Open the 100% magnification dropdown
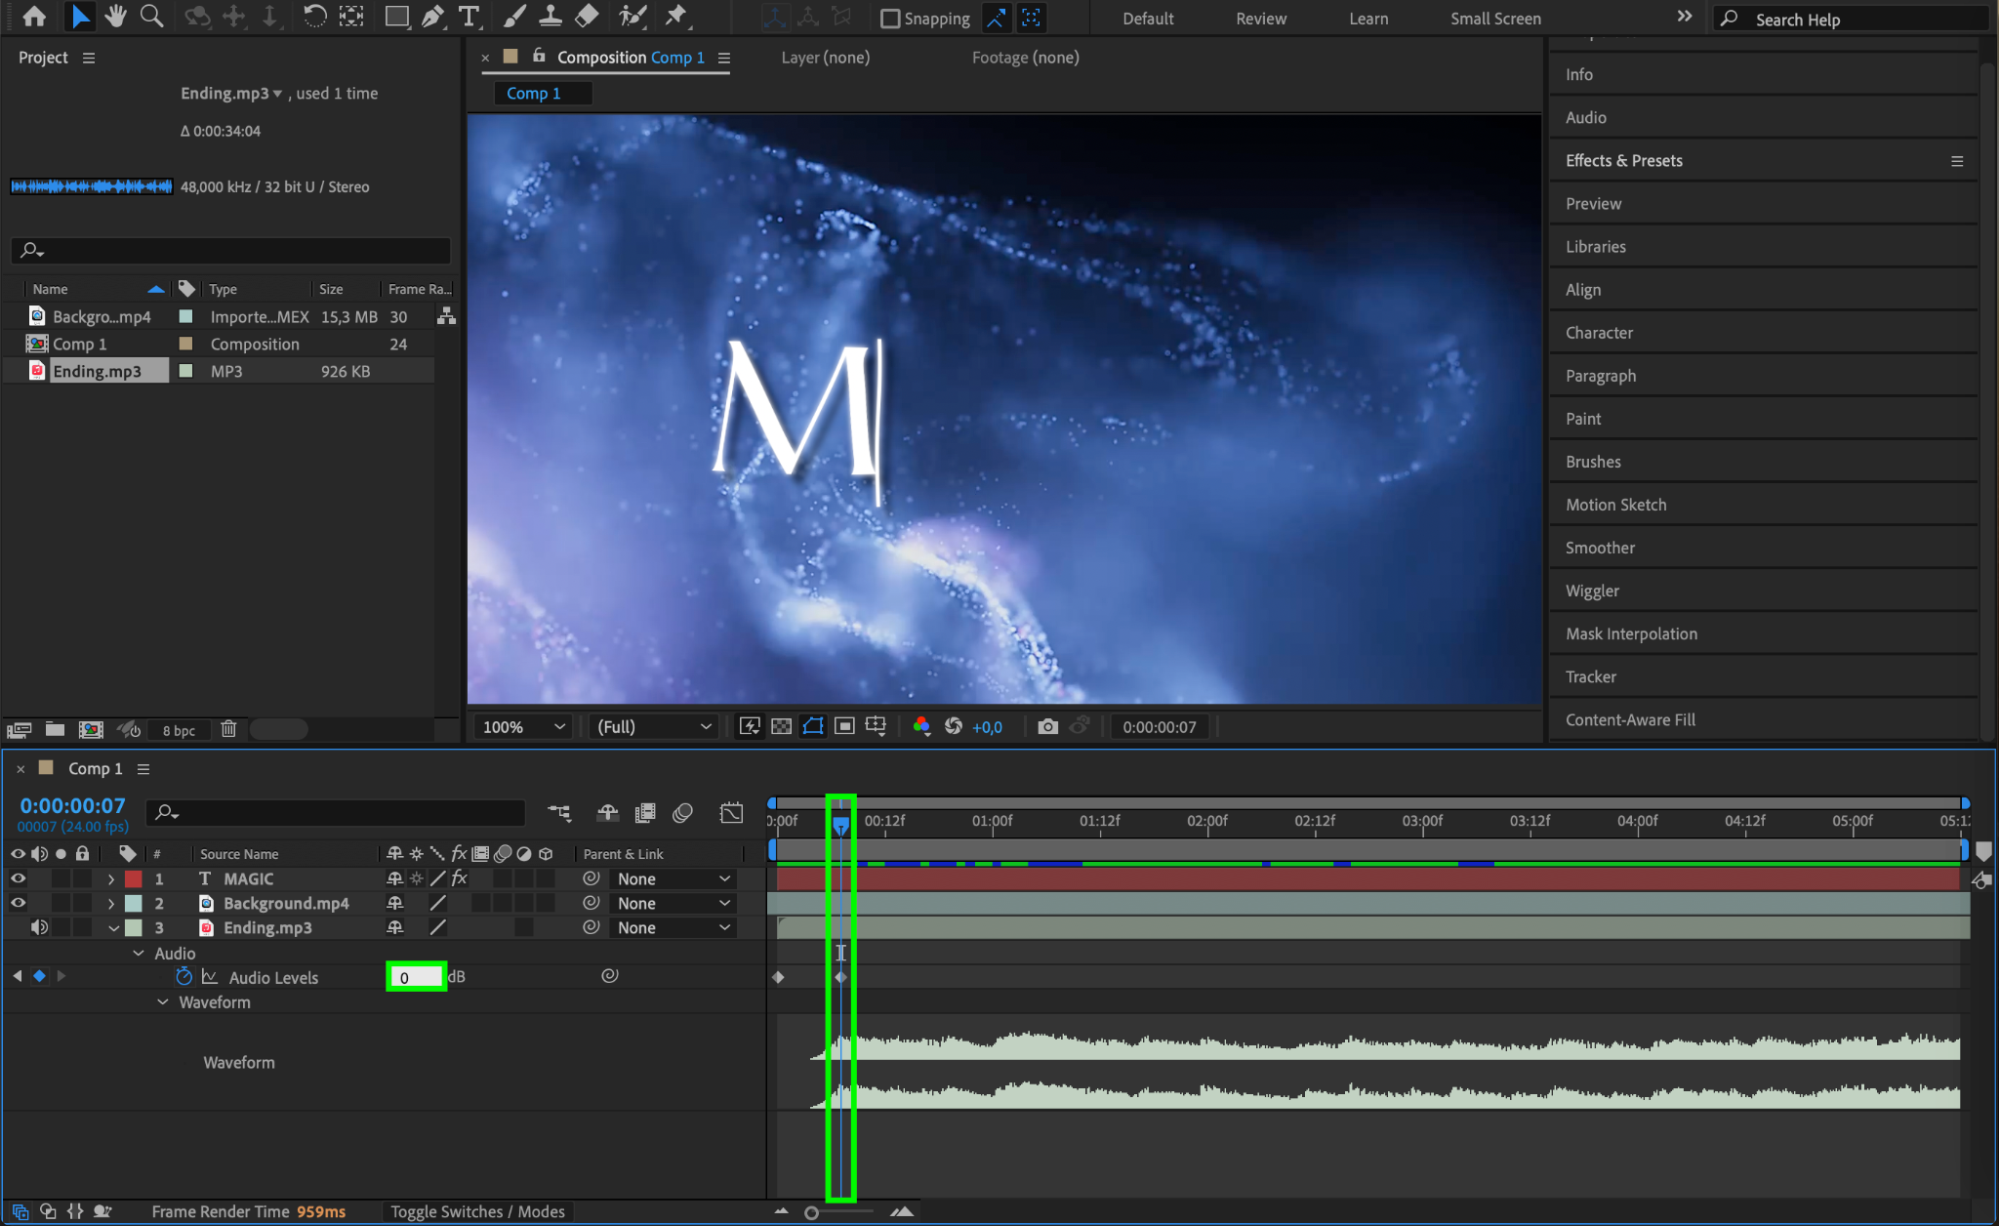This screenshot has width=1999, height=1226. [x=523, y=727]
